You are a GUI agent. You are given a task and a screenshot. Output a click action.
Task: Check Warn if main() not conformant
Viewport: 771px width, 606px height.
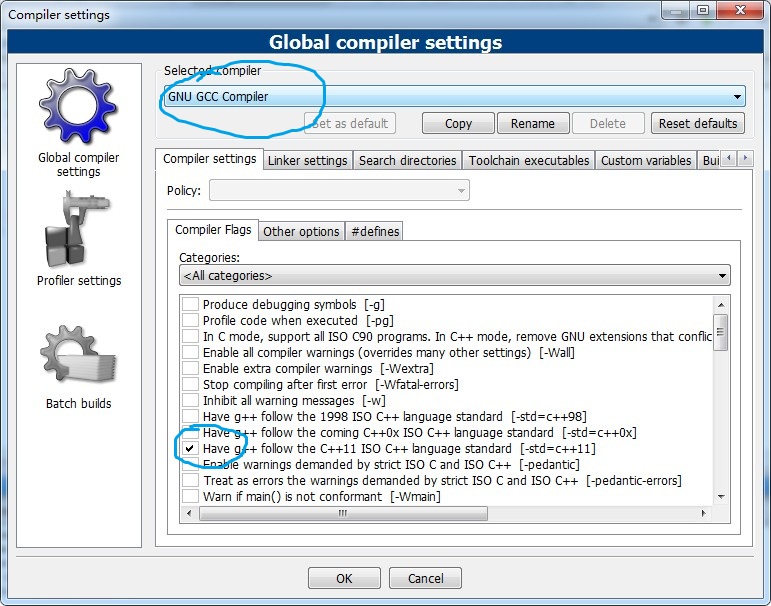coord(190,496)
